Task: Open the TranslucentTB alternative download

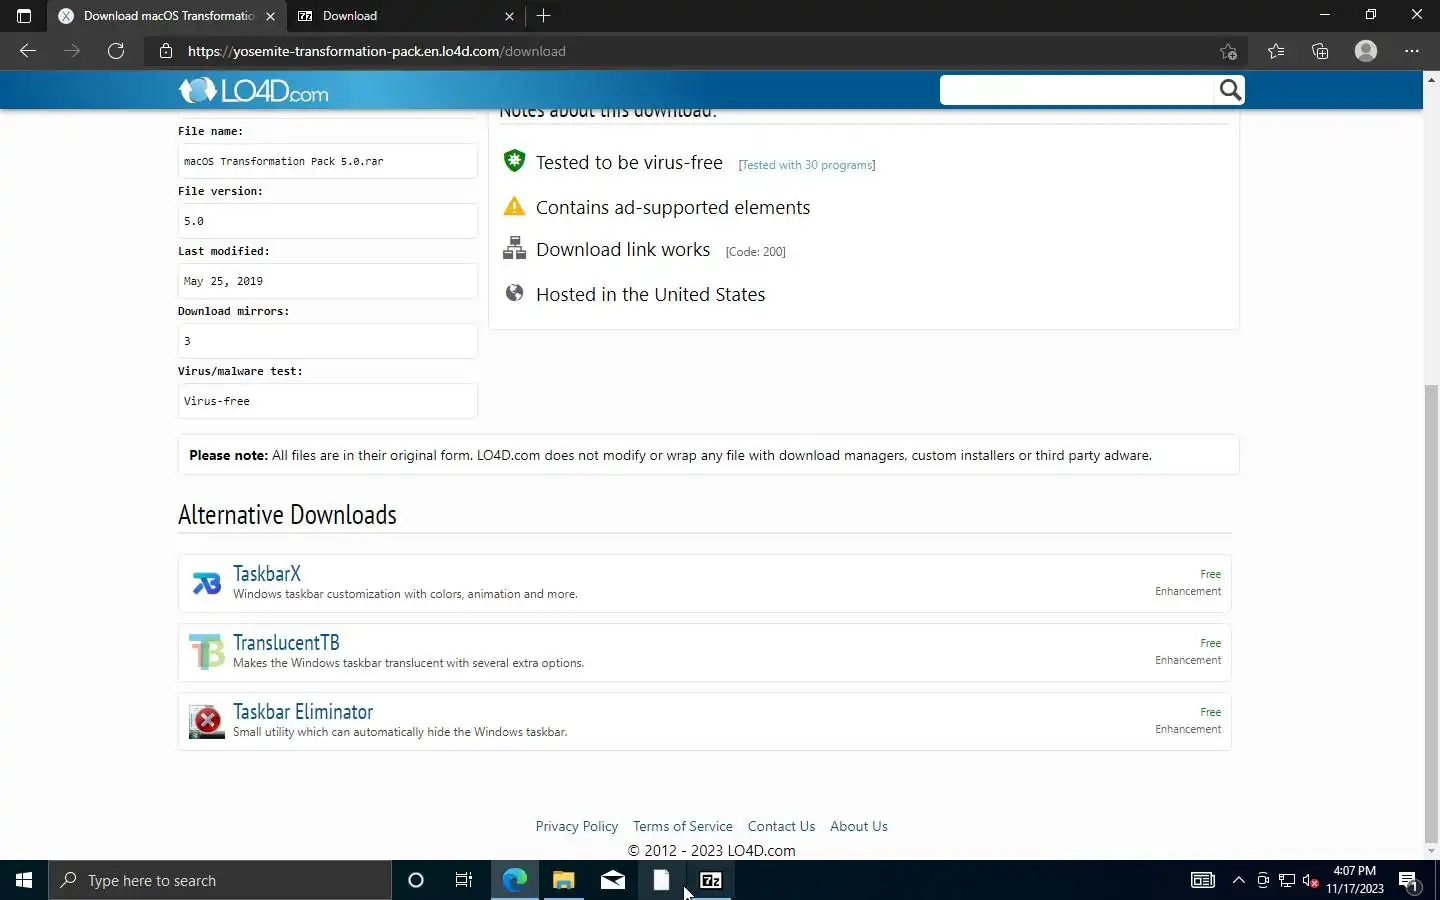Action: [x=286, y=642]
